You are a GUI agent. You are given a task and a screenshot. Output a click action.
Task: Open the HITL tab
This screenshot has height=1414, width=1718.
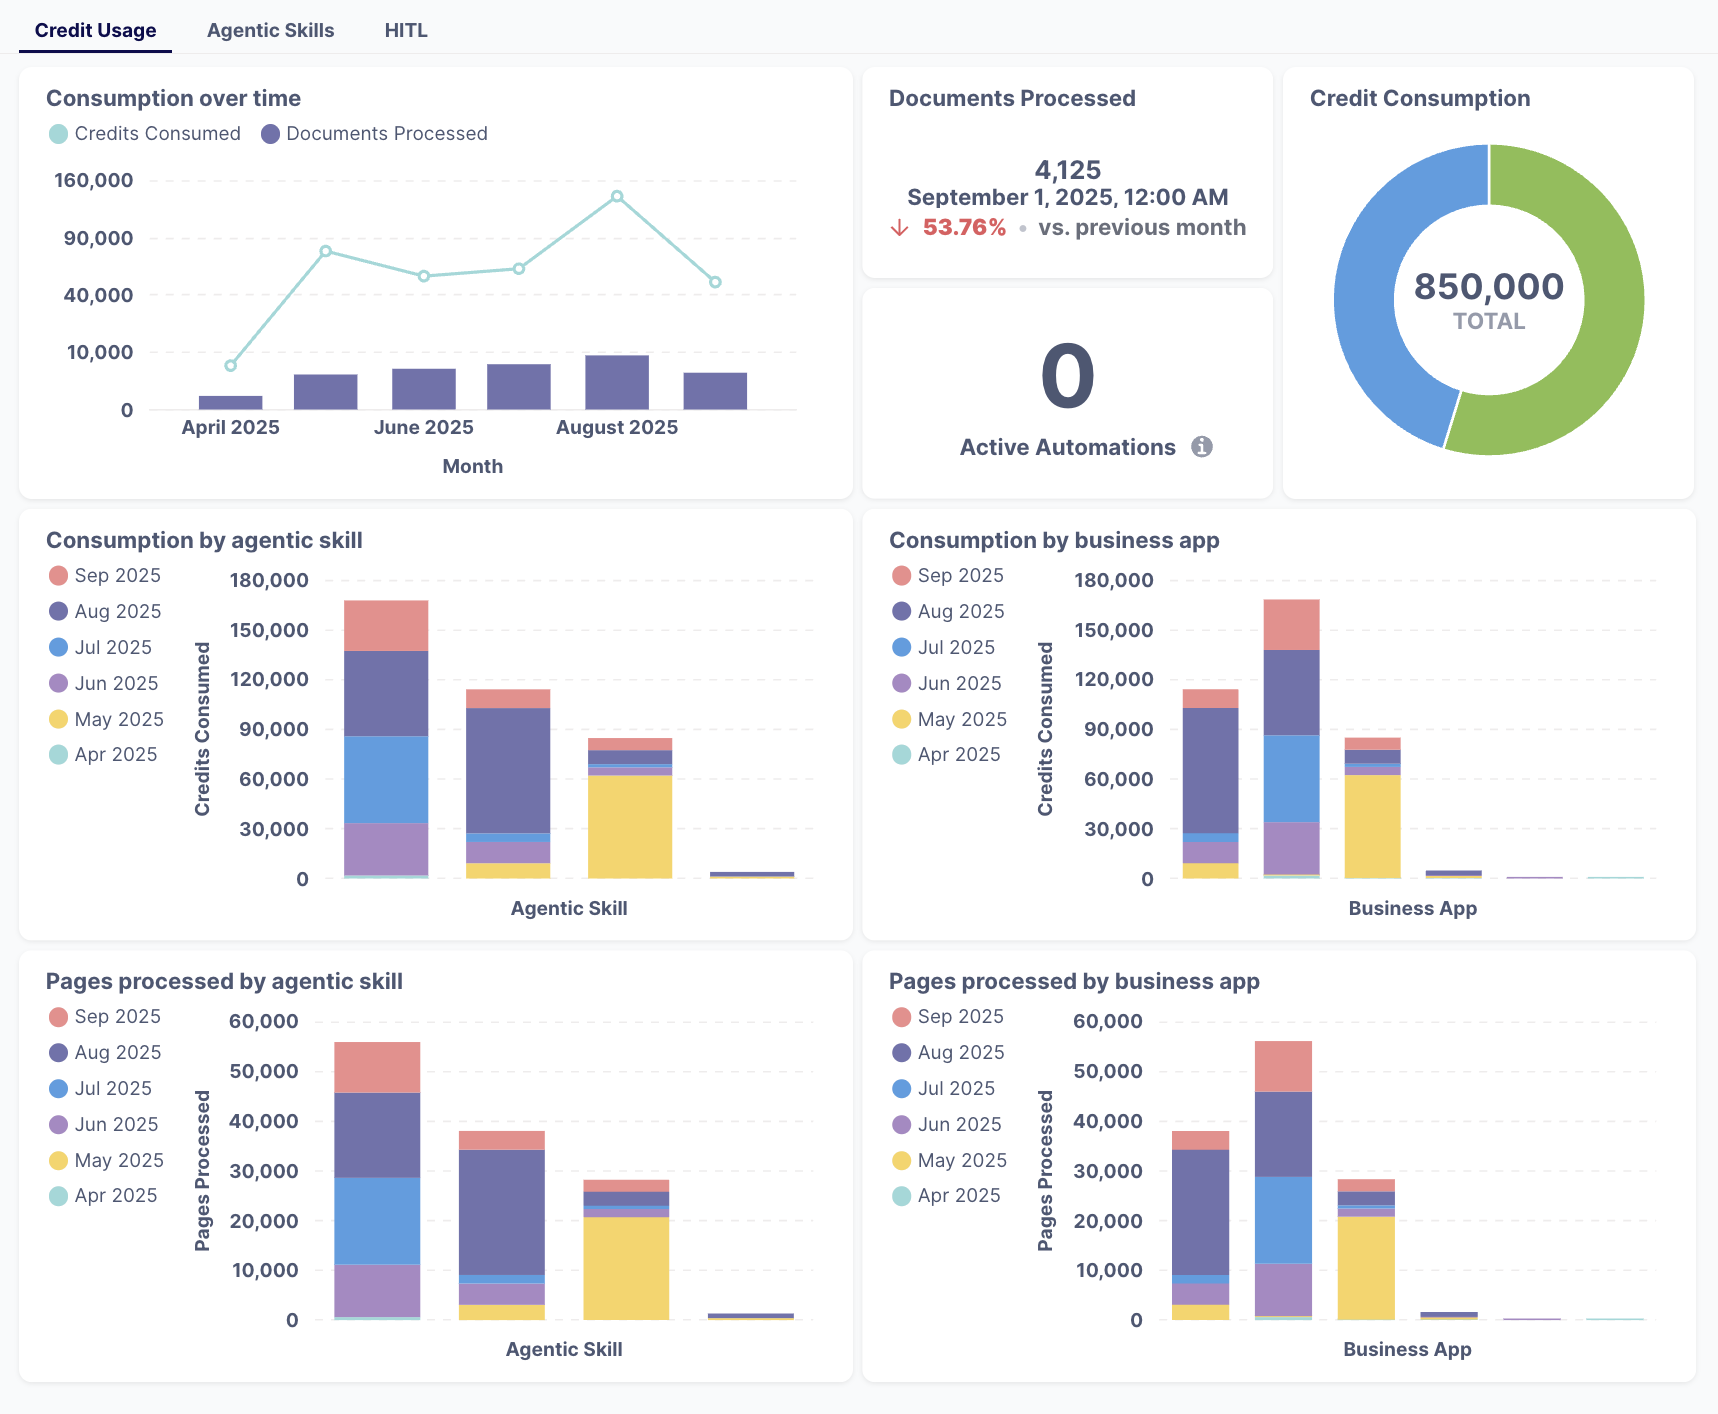[405, 30]
